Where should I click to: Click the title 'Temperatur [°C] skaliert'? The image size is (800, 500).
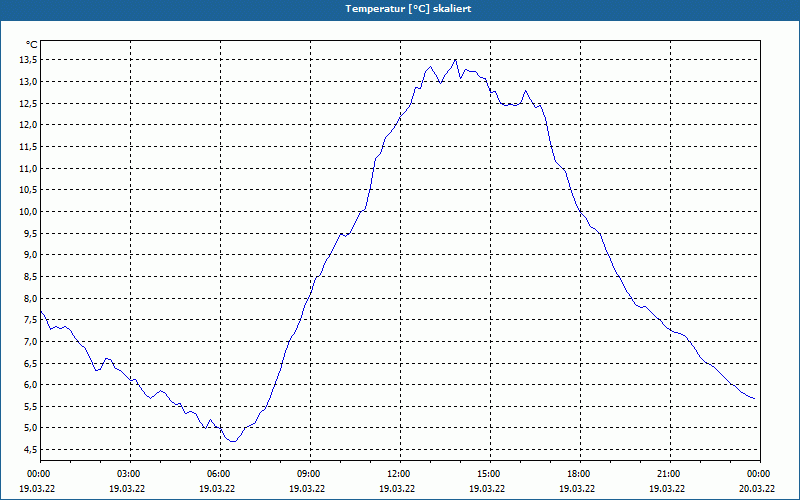[x=408, y=9]
